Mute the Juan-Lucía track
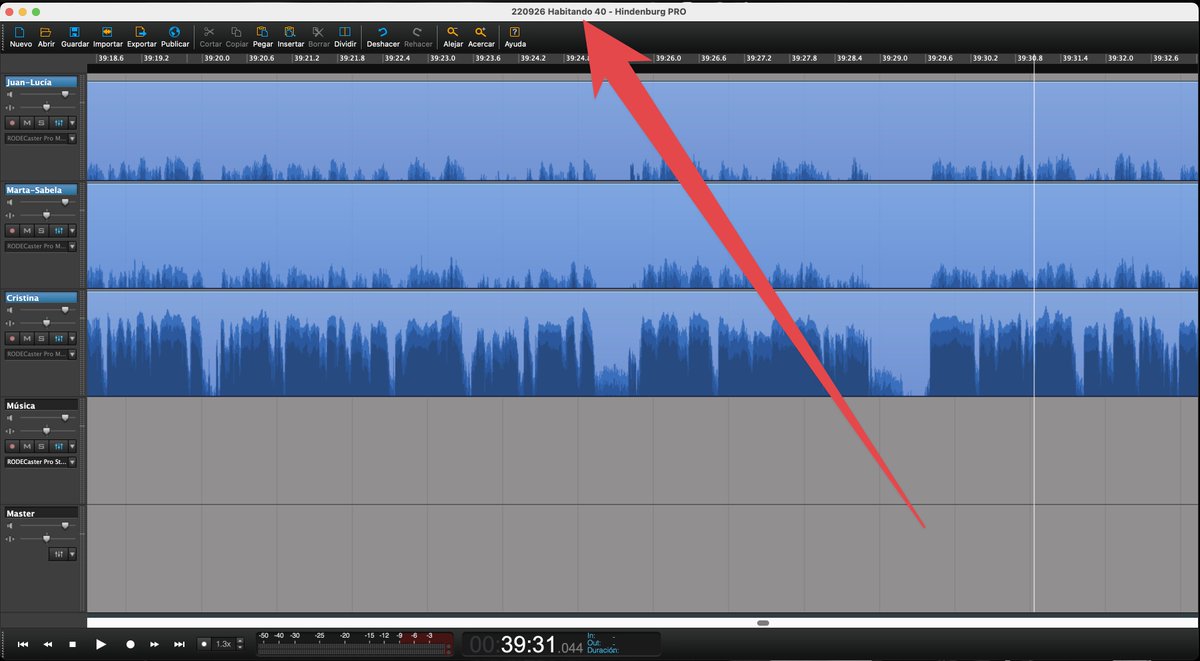Screen dimensions: 1200x661 27,122
